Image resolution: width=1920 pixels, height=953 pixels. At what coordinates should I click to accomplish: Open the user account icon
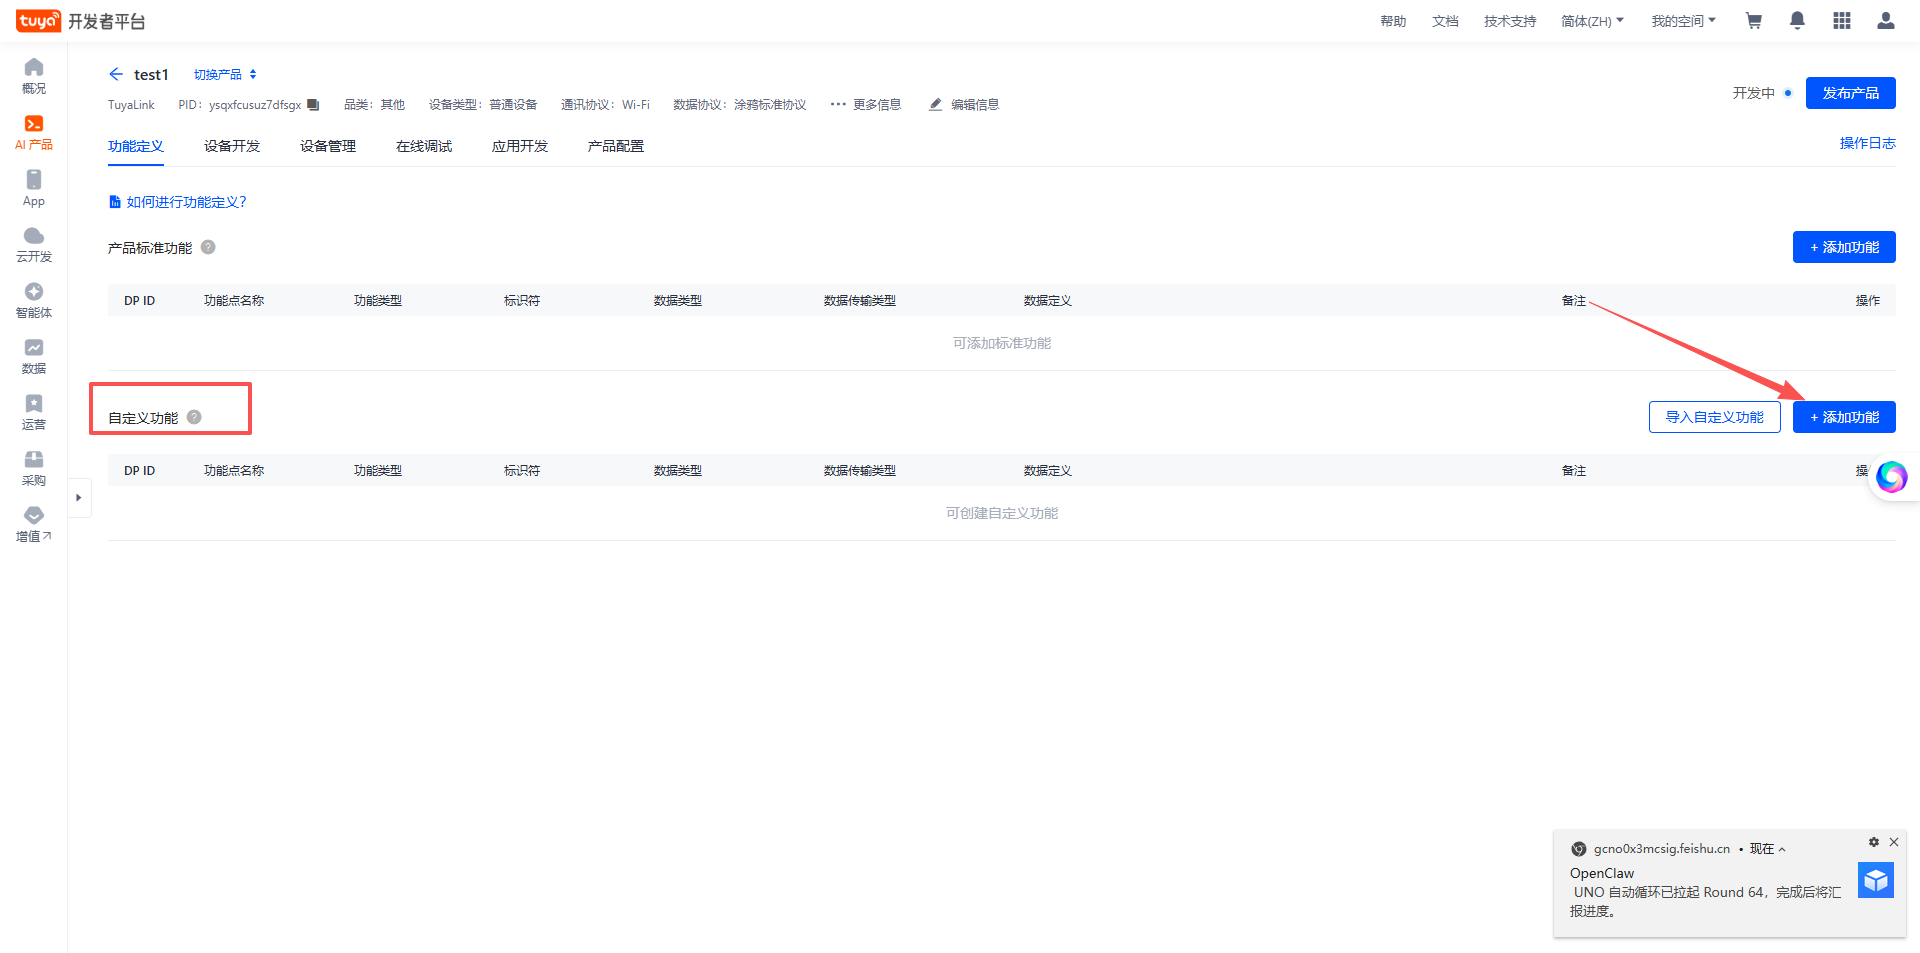coord(1886,21)
